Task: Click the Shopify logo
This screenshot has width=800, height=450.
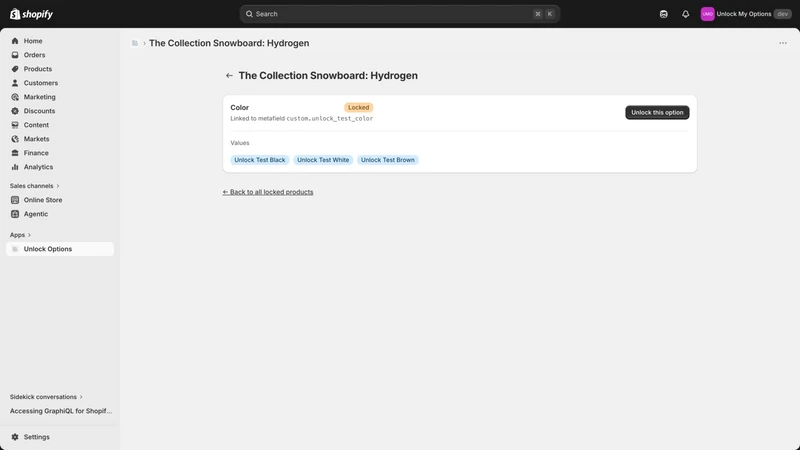Action: pos(31,14)
